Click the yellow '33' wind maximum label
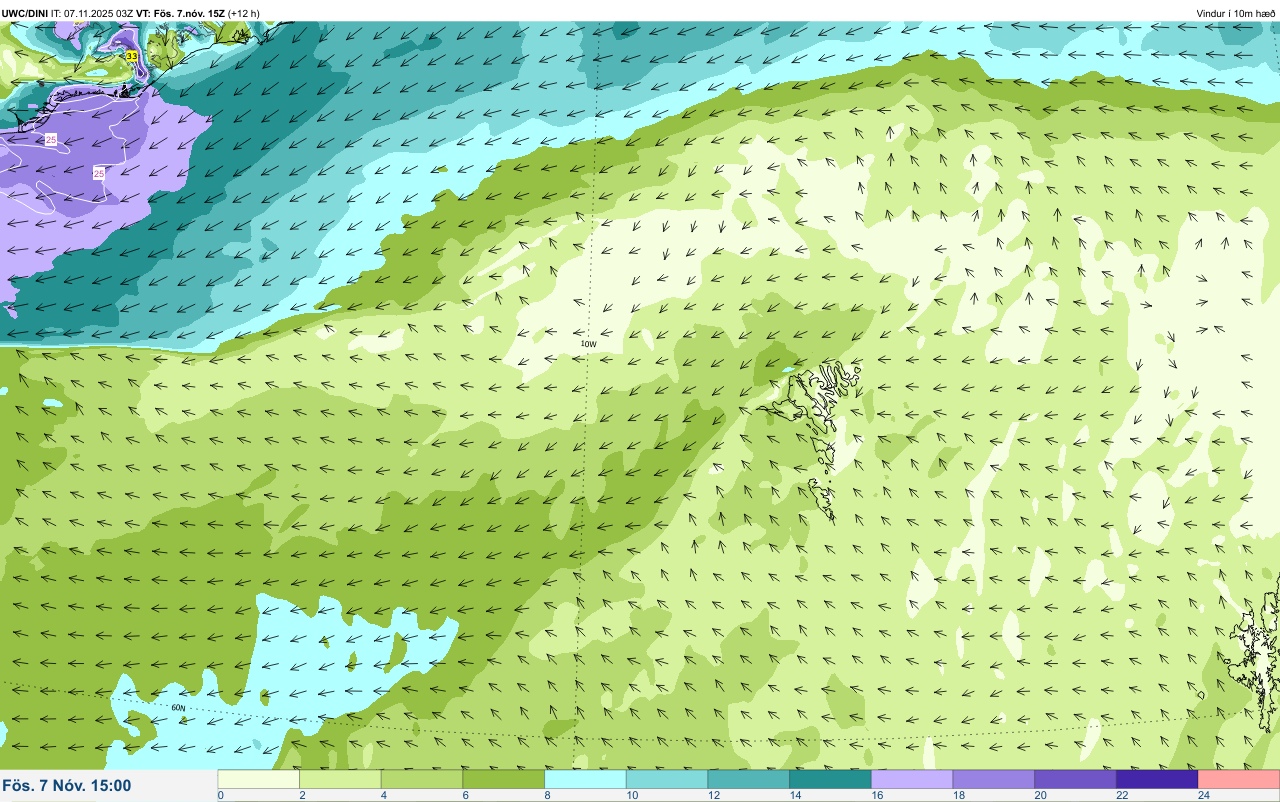 tap(132, 56)
